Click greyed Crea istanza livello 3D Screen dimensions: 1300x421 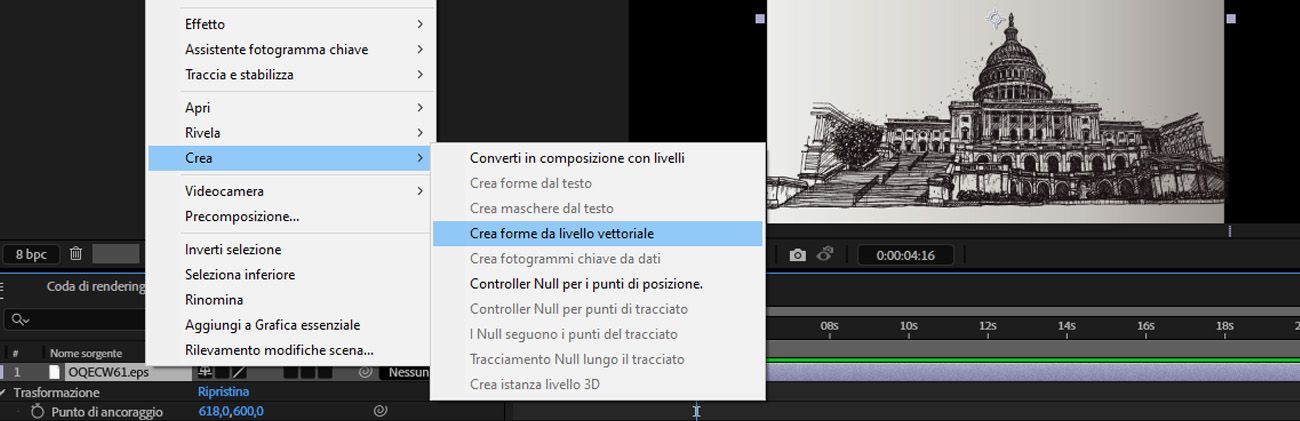coord(598,384)
